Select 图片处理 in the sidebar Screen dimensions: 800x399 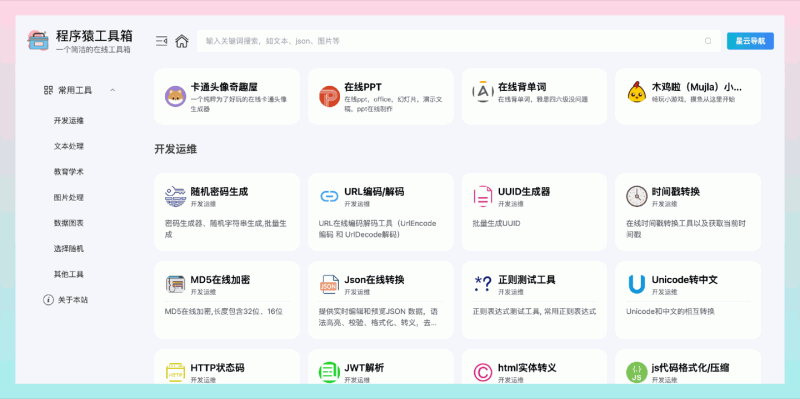(69, 197)
